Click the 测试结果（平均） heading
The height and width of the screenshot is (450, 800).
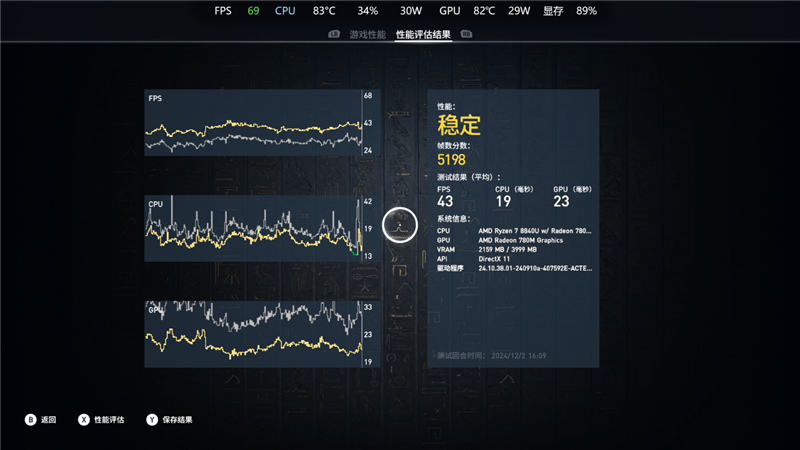click(x=469, y=177)
